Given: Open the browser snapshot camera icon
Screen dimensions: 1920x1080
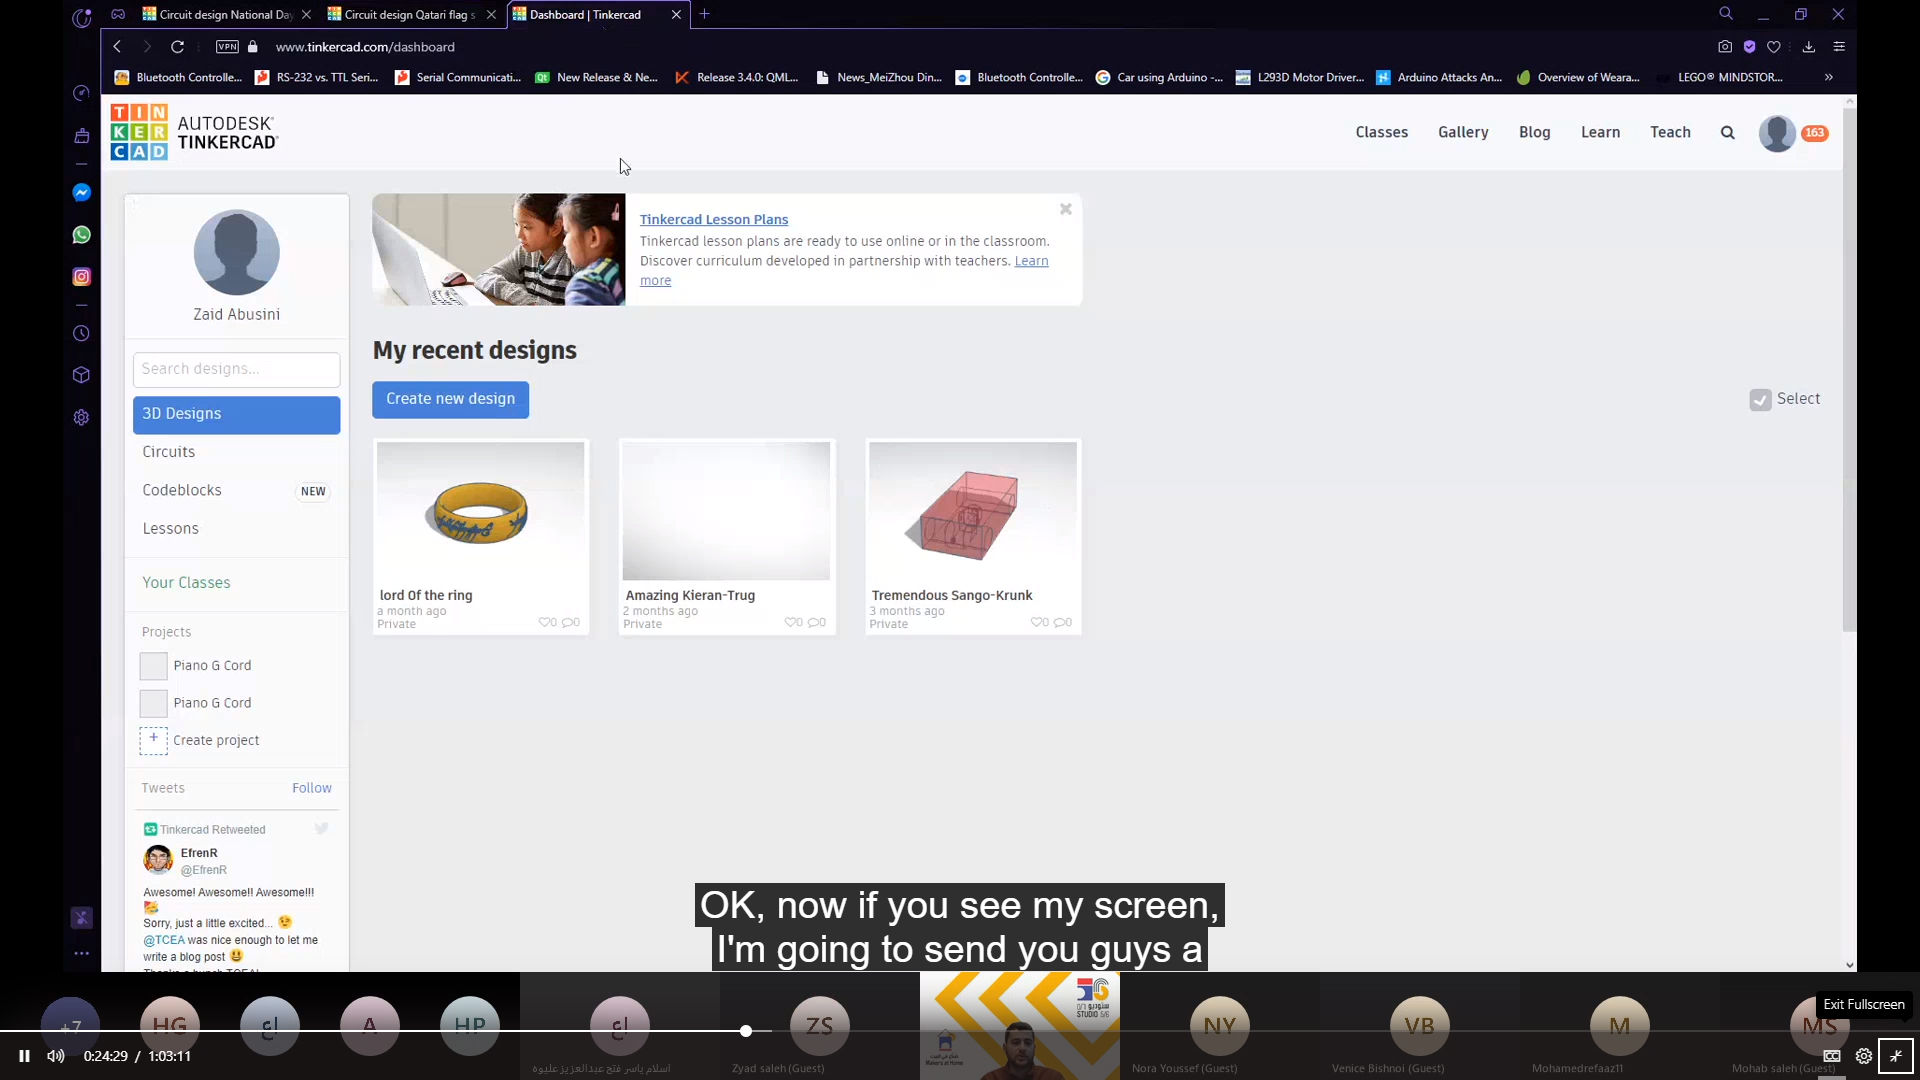Looking at the screenshot, I should (x=1725, y=47).
